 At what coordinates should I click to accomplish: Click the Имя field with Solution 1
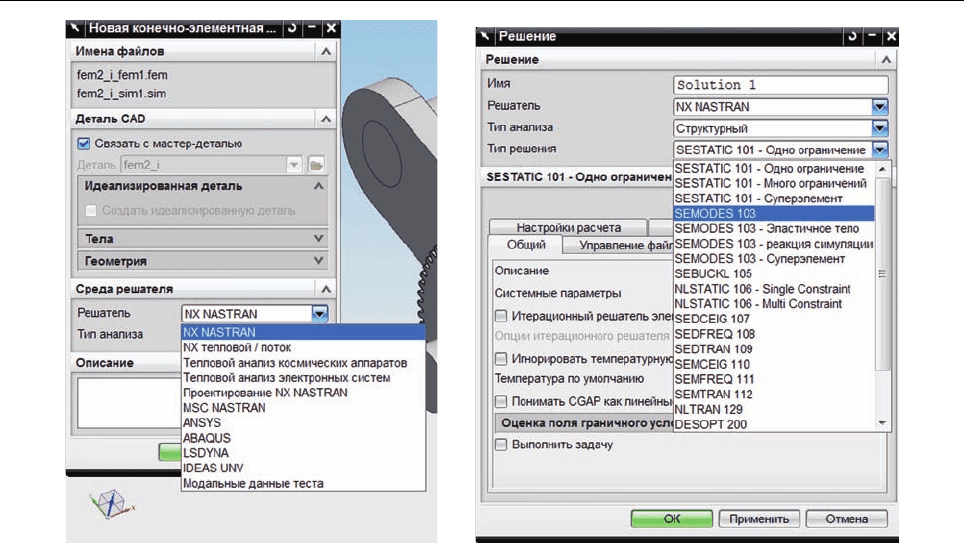click(x=781, y=84)
